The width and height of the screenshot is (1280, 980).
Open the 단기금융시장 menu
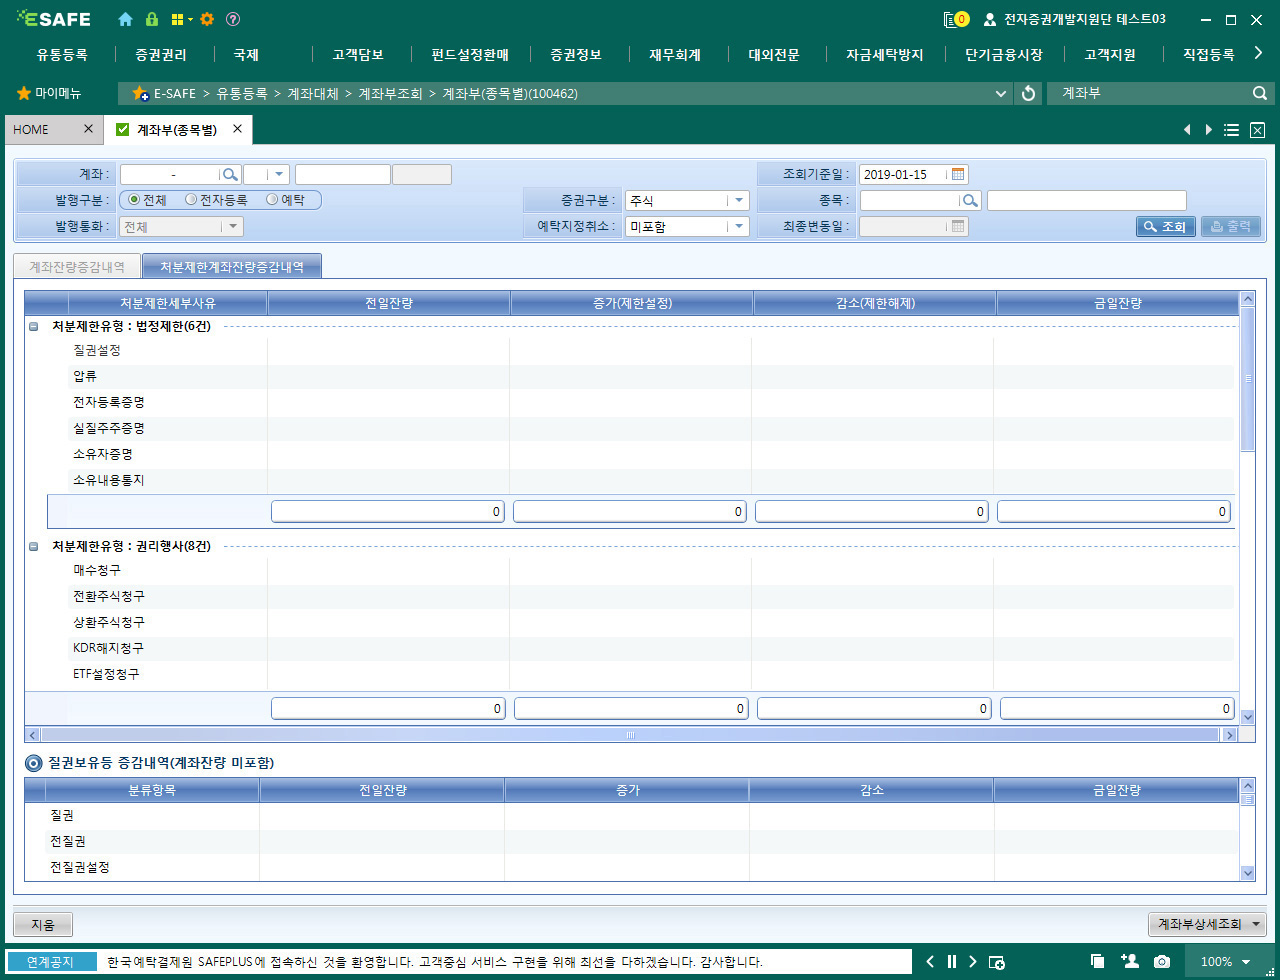1004,55
